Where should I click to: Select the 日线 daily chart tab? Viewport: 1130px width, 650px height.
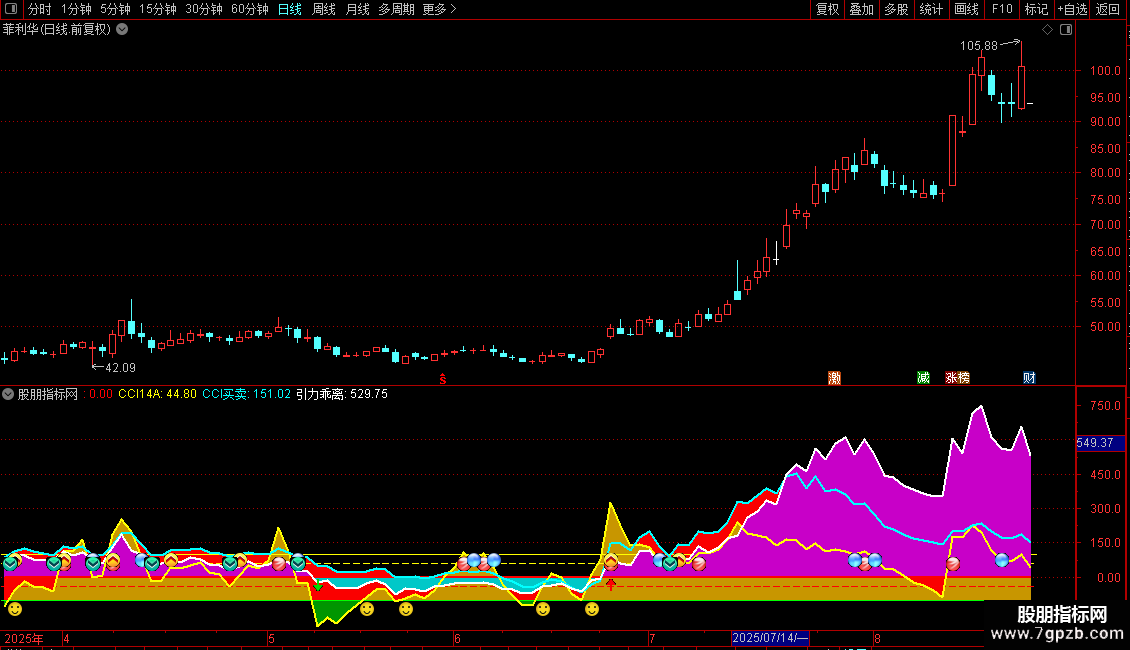click(290, 9)
